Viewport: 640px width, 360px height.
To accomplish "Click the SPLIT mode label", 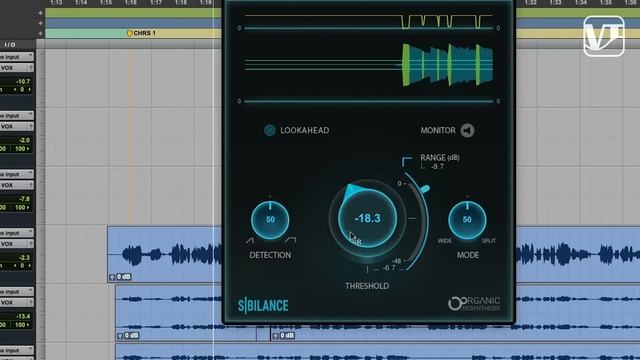I will click(x=489, y=241).
